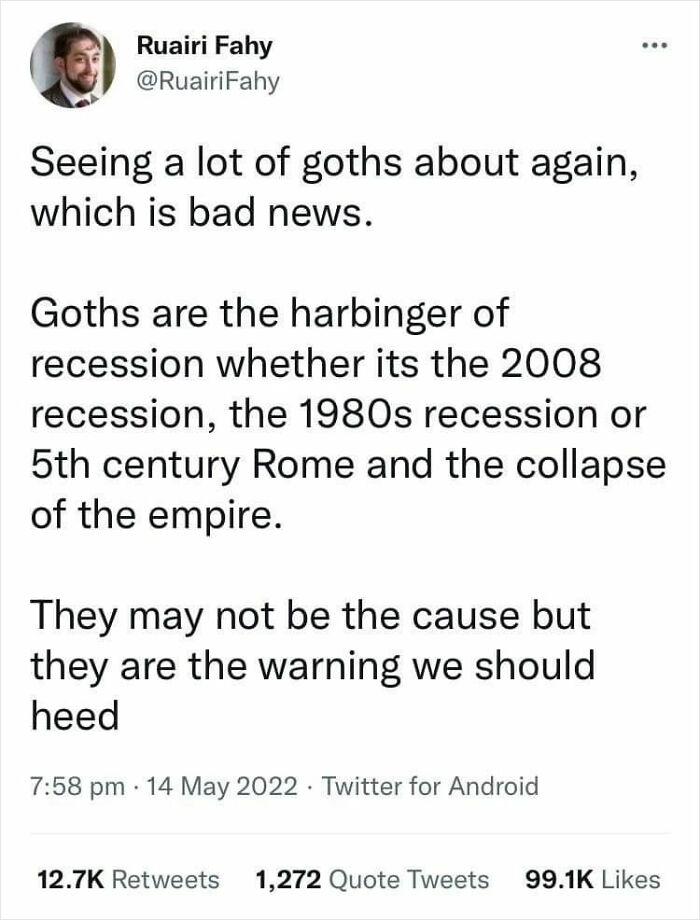Viewport: 700px width, 920px height.
Task: Open the three-dot more options menu
Action: [x=654, y=49]
